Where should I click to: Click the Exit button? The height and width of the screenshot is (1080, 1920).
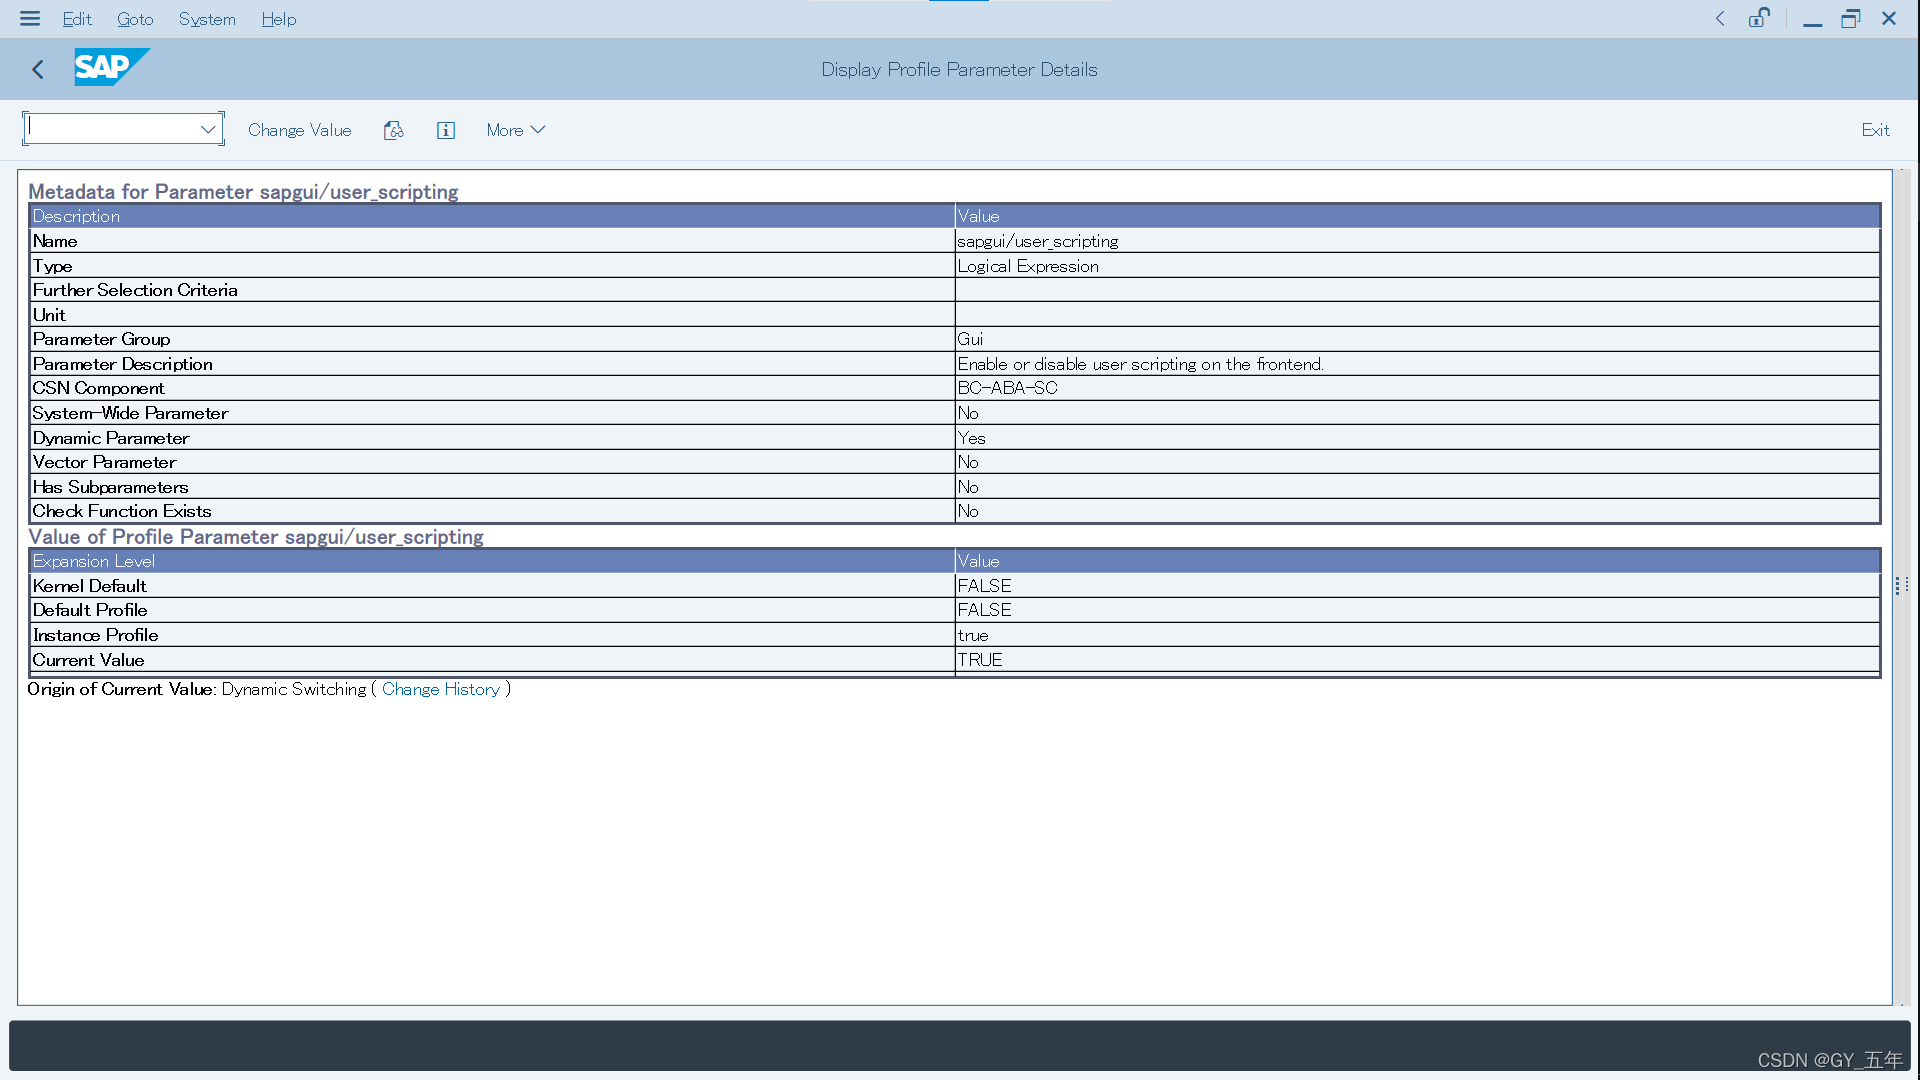[x=1875, y=130]
